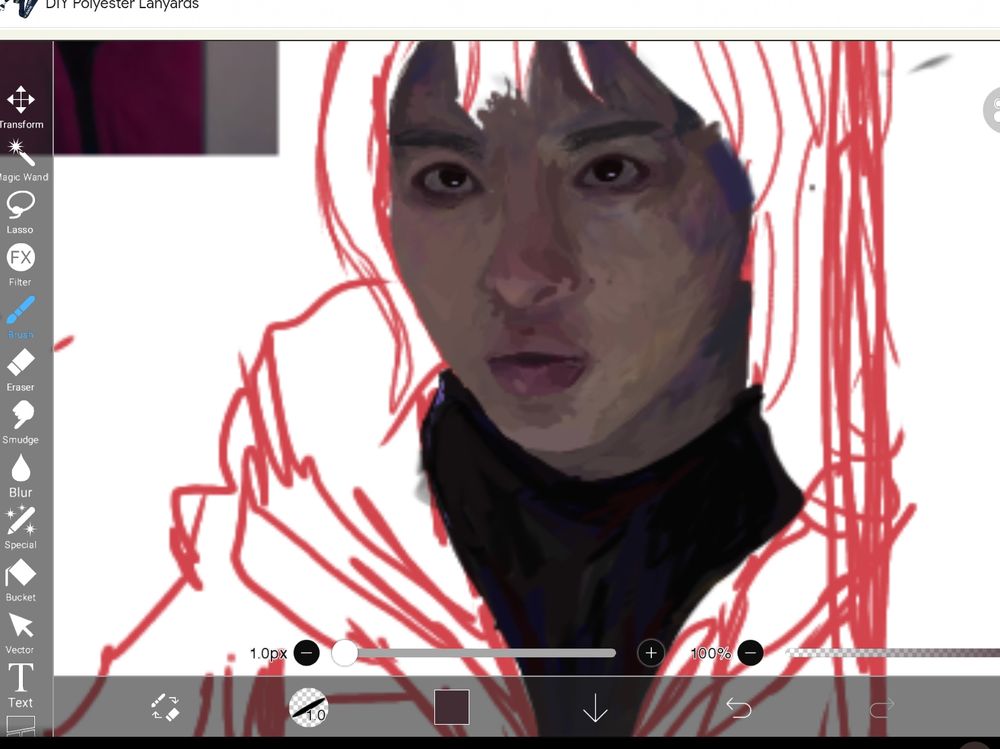The height and width of the screenshot is (749, 1000).
Task: Click the brush thickness slider track
Action: pos(474,653)
